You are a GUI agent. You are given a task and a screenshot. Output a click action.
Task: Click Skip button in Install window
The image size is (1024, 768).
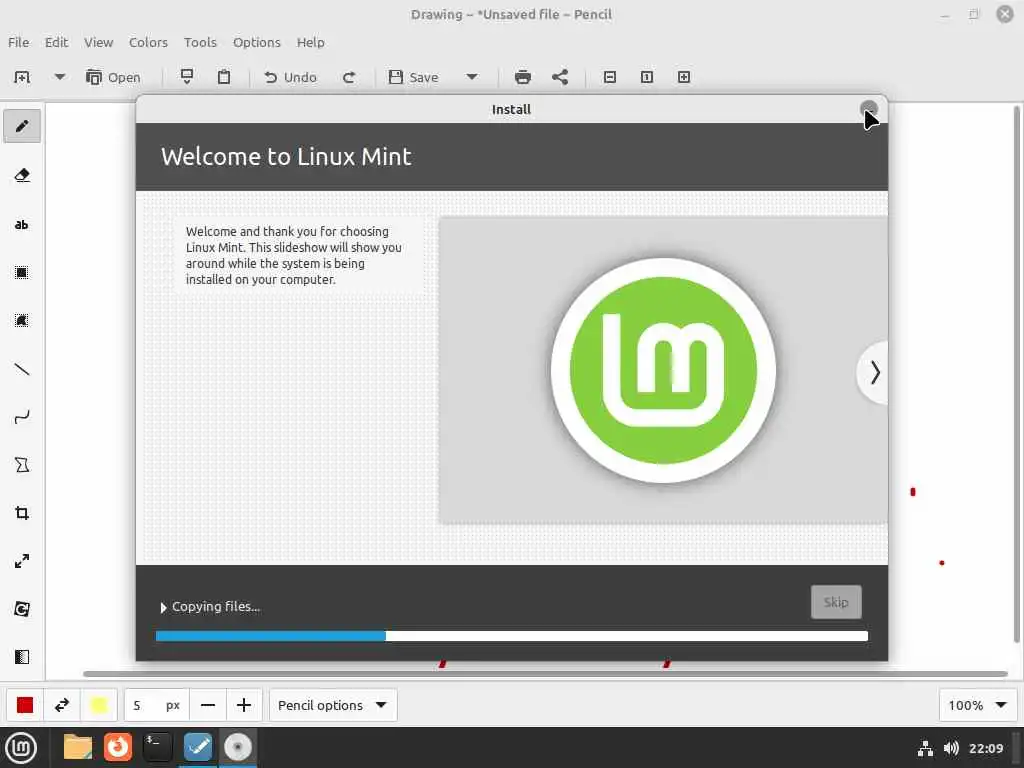coord(836,602)
